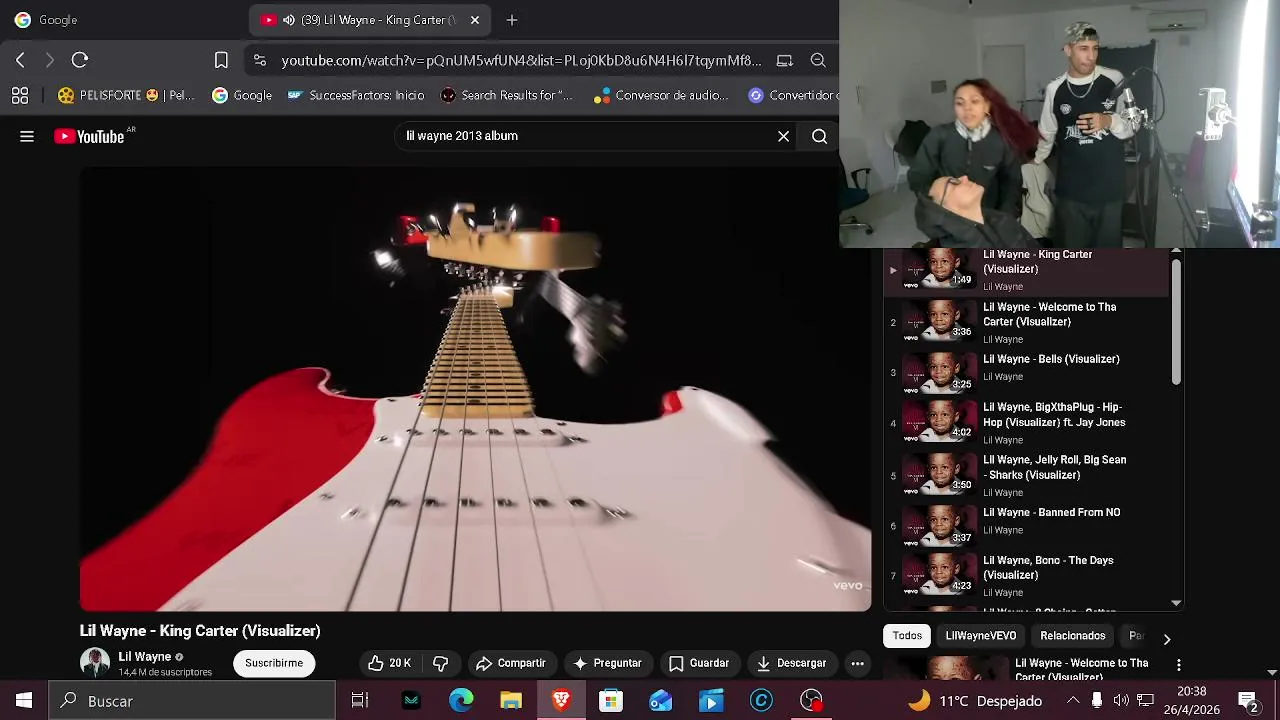Open the bookmarks apps grid icon

click(20, 96)
